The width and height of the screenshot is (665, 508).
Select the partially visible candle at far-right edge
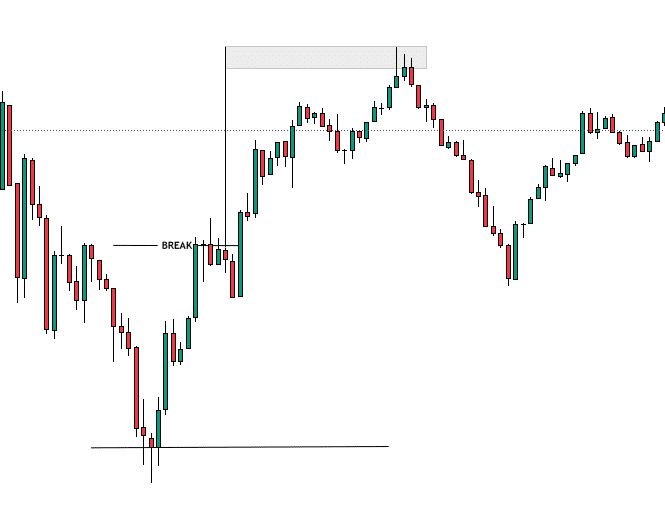(x=663, y=116)
